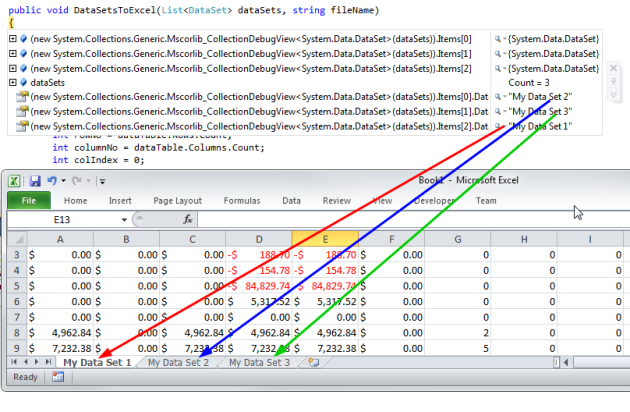Open visualizer magnifier for Items[0] DataSet value
Screen dimensions: 630x412
497,39
